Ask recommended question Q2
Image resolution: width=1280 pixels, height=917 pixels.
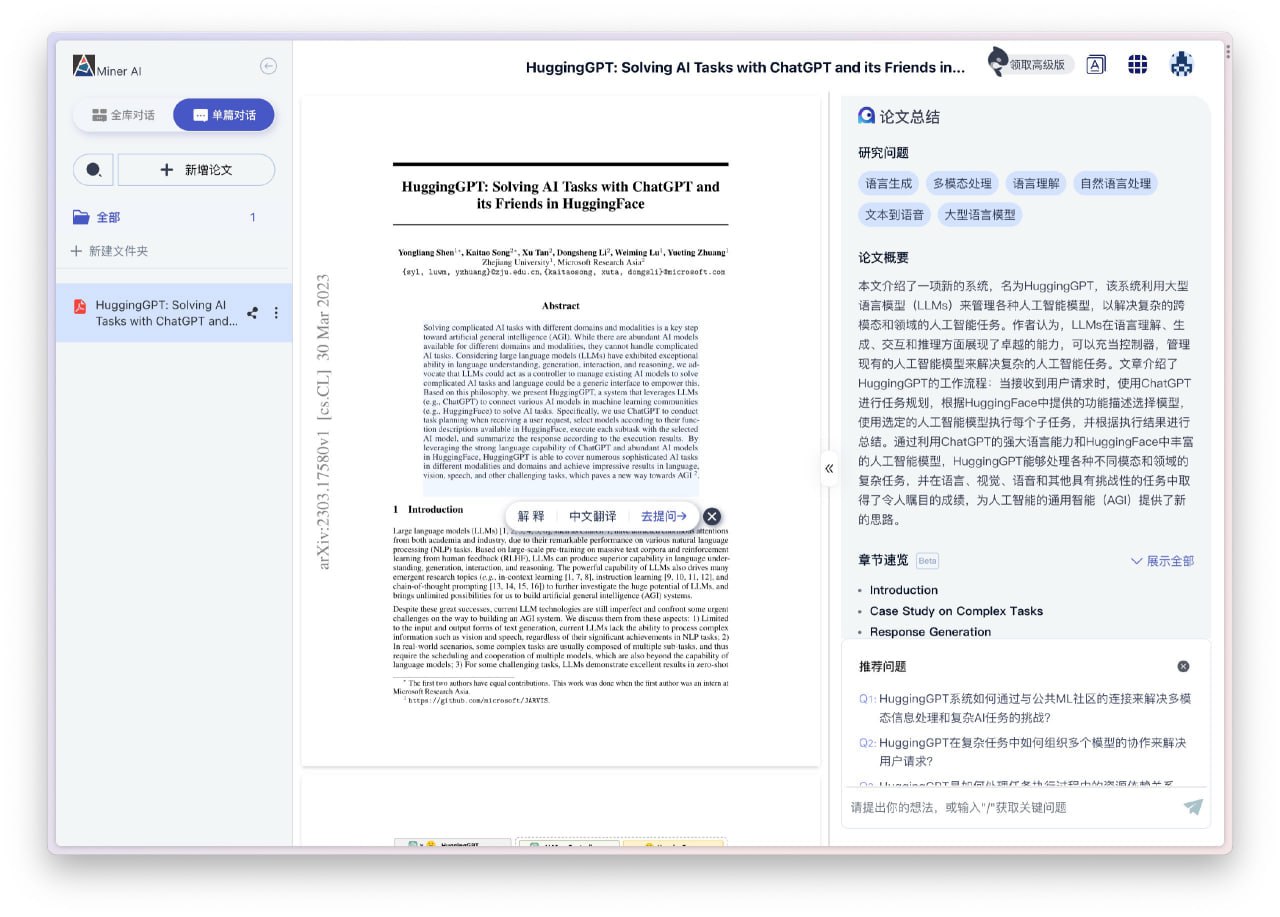[x=1025, y=752]
